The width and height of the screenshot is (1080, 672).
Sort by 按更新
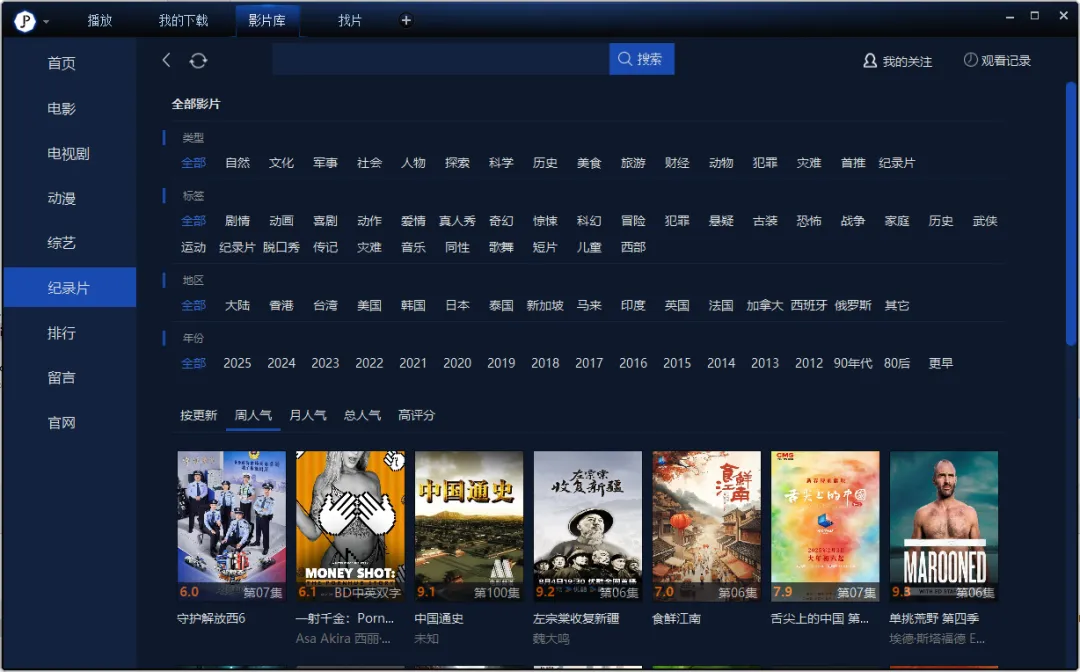[x=198, y=415]
